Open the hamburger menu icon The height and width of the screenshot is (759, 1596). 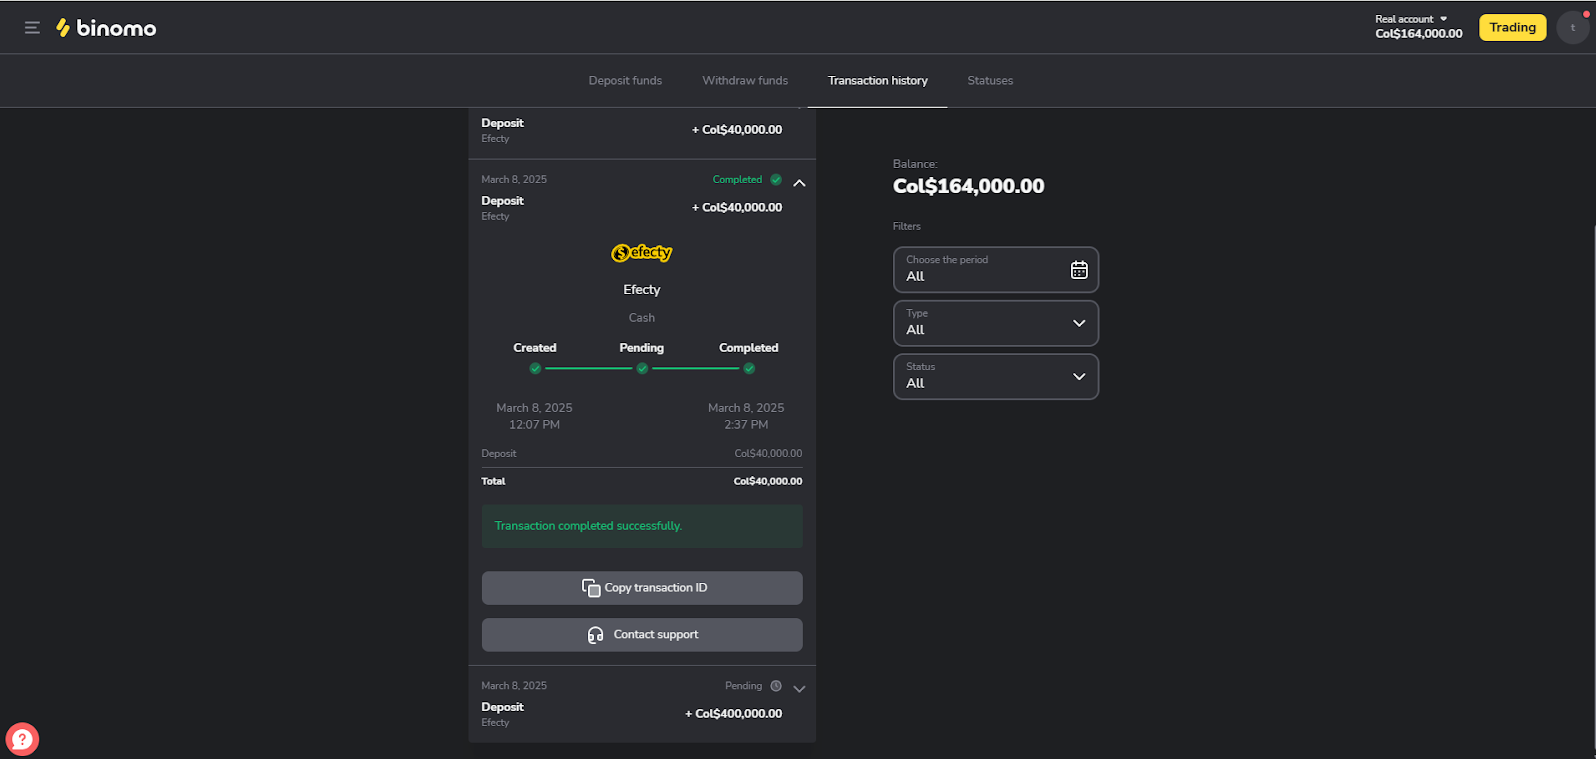click(x=32, y=28)
